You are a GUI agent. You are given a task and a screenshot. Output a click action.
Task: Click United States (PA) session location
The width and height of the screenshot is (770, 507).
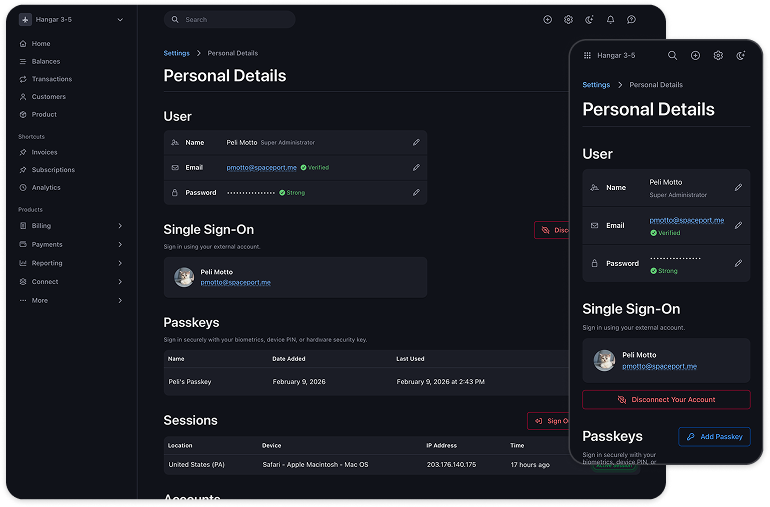pyautogui.click(x=196, y=465)
